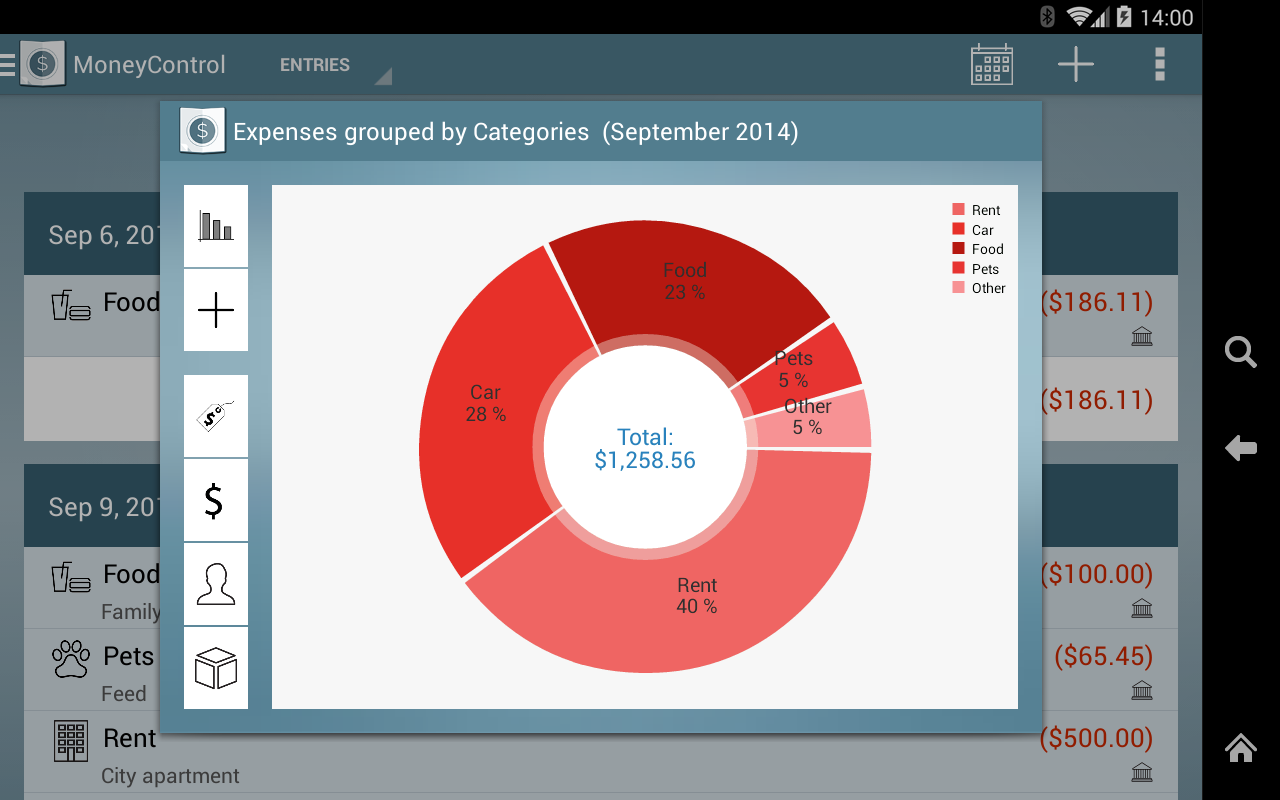Open the three-dot overflow menu
Viewport: 1280px width, 800px height.
coord(1159,64)
